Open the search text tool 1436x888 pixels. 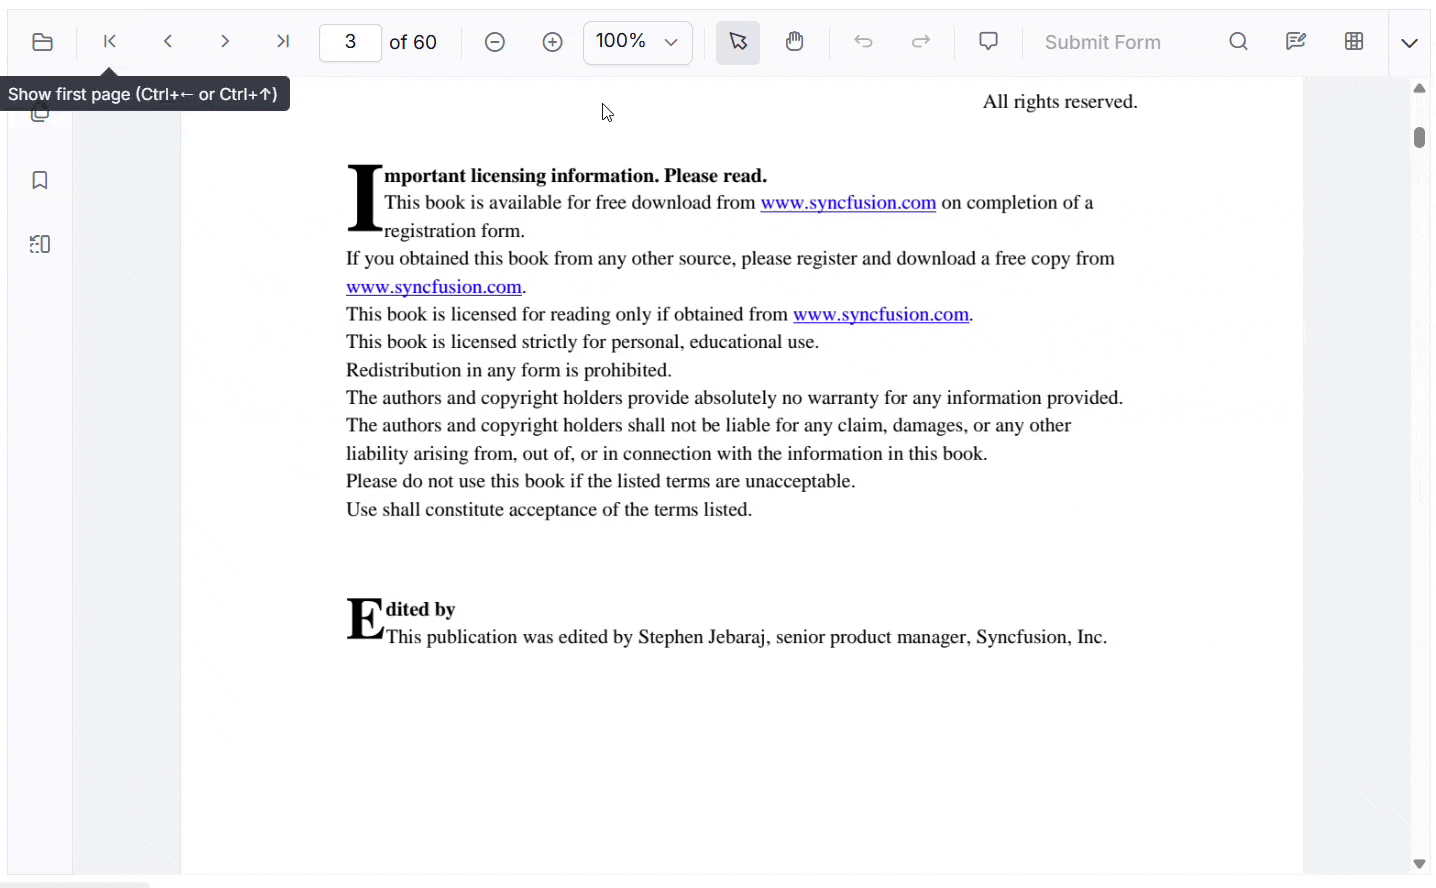1239,42
